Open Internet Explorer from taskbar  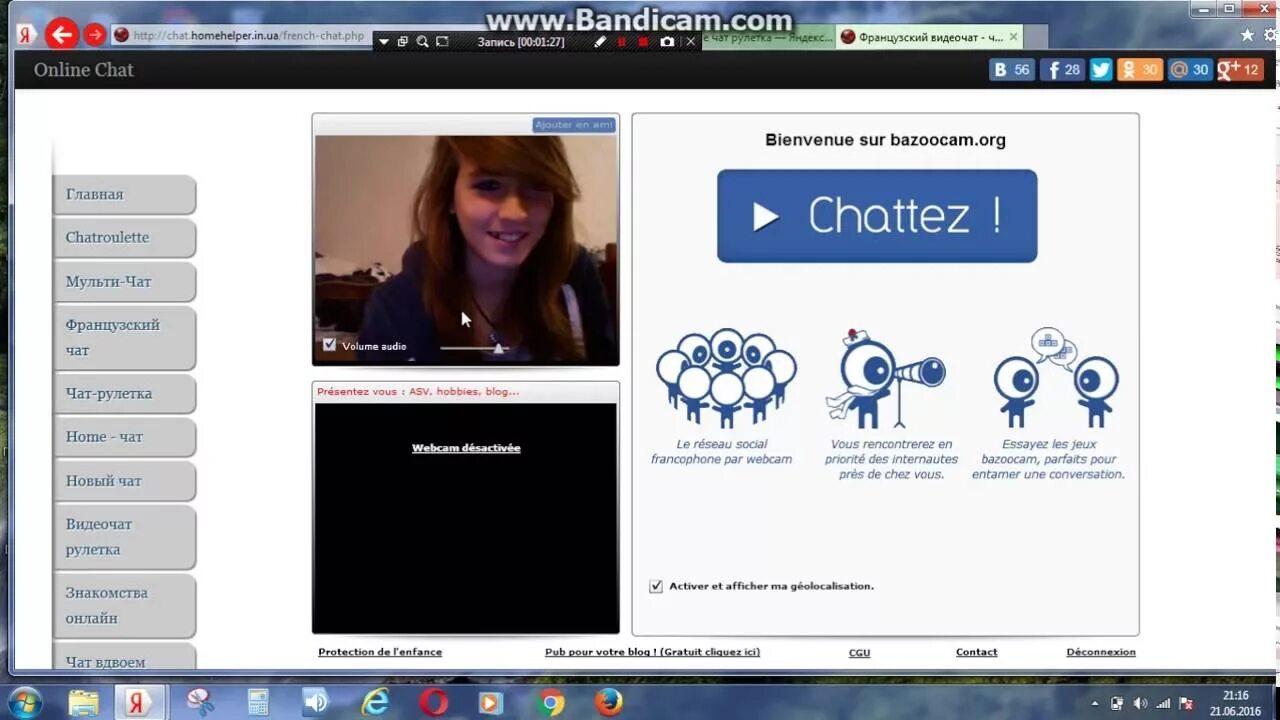[x=375, y=702]
